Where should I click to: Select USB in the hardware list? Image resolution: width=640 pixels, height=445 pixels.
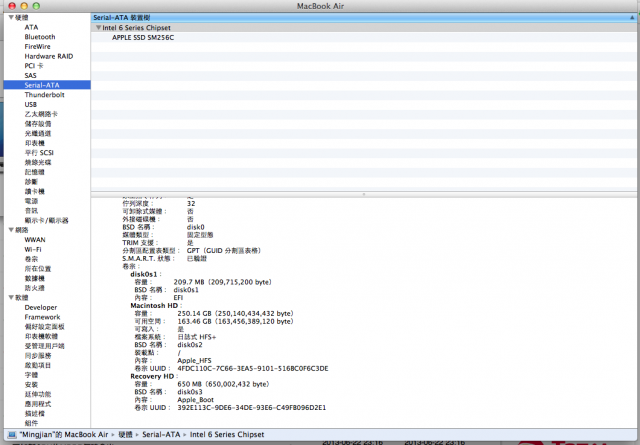point(30,105)
